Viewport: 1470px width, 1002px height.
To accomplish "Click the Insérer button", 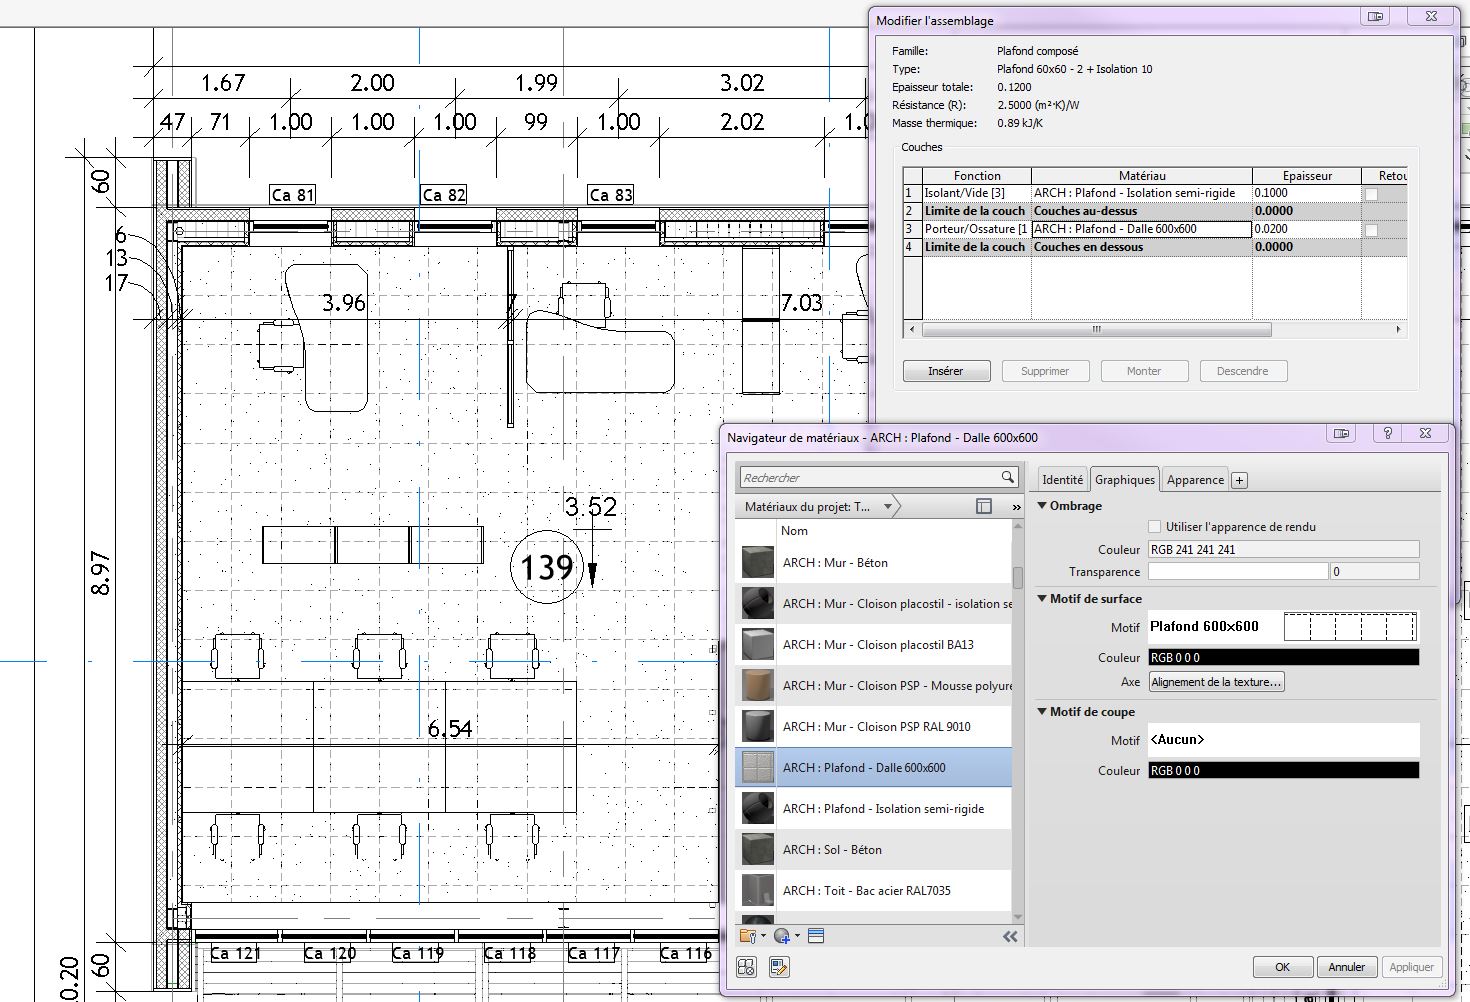I will pyautogui.click(x=946, y=371).
